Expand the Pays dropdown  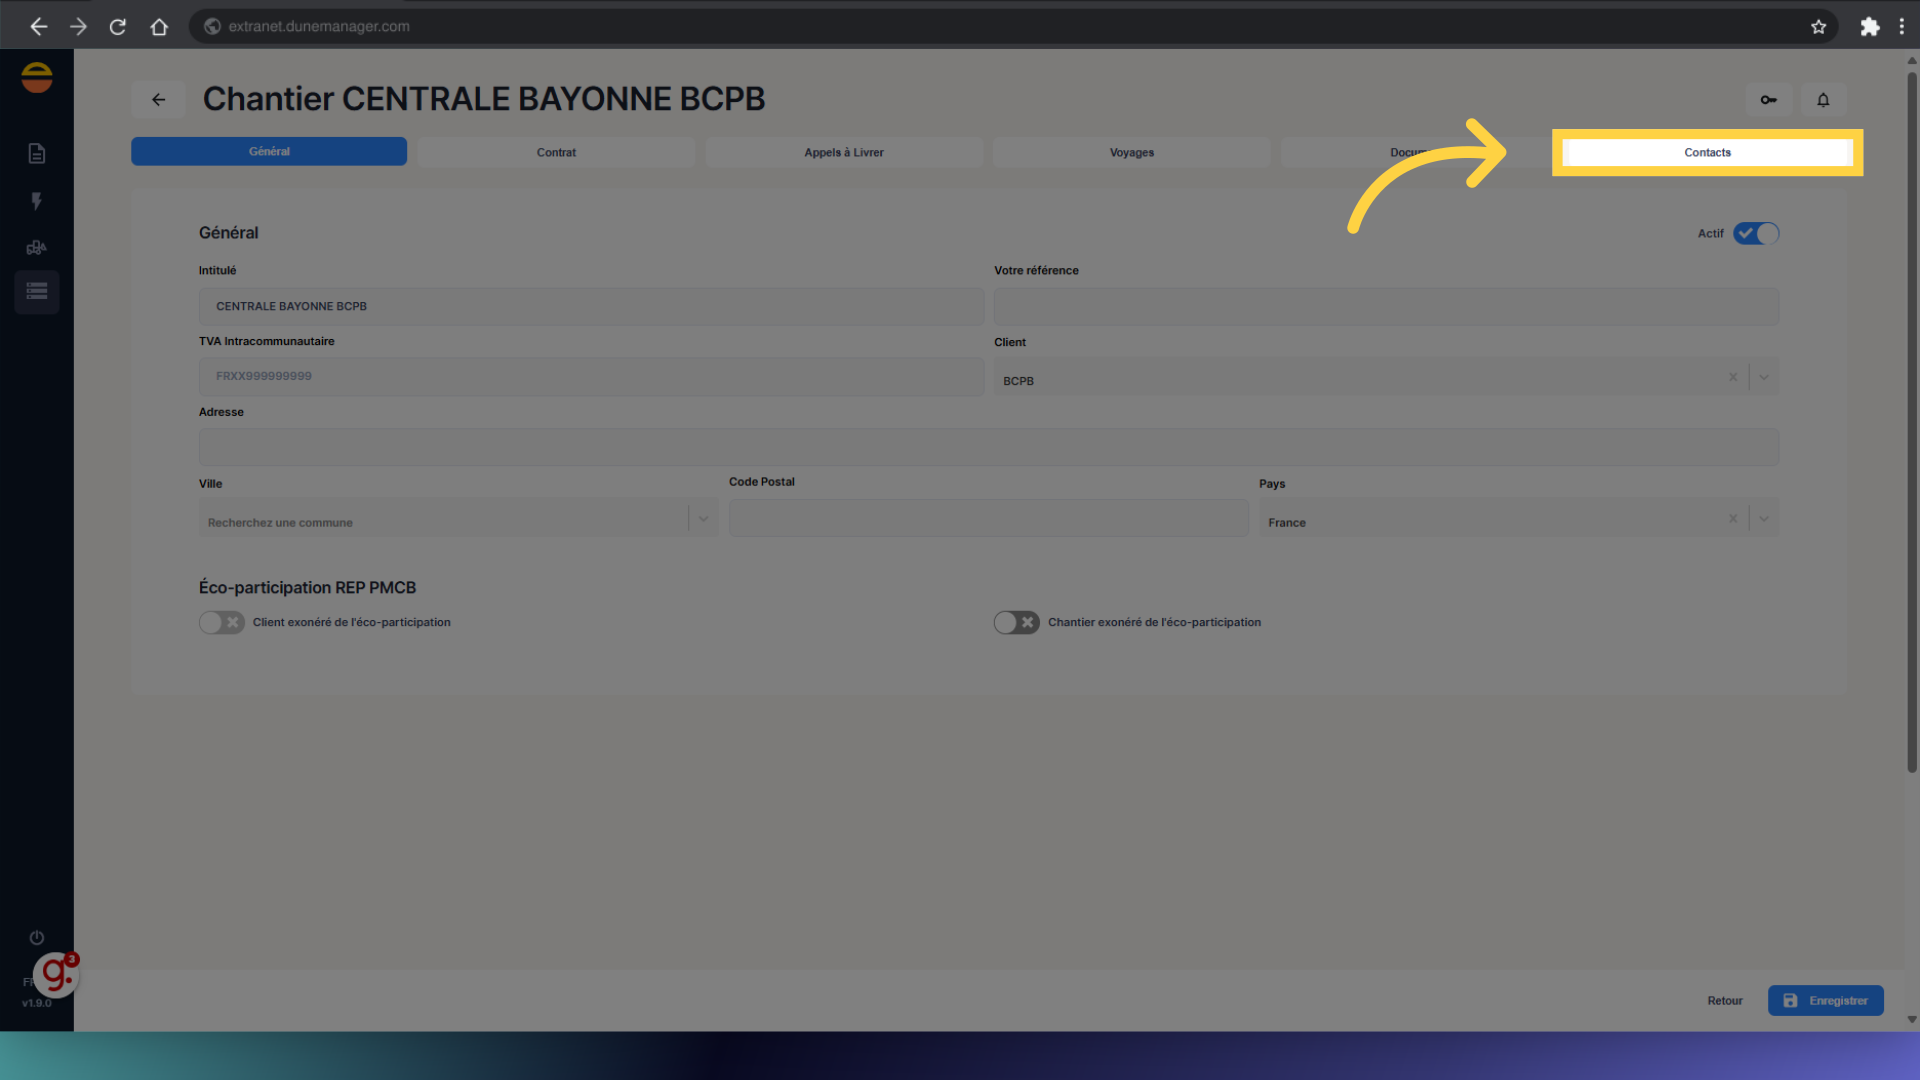(x=1764, y=519)
